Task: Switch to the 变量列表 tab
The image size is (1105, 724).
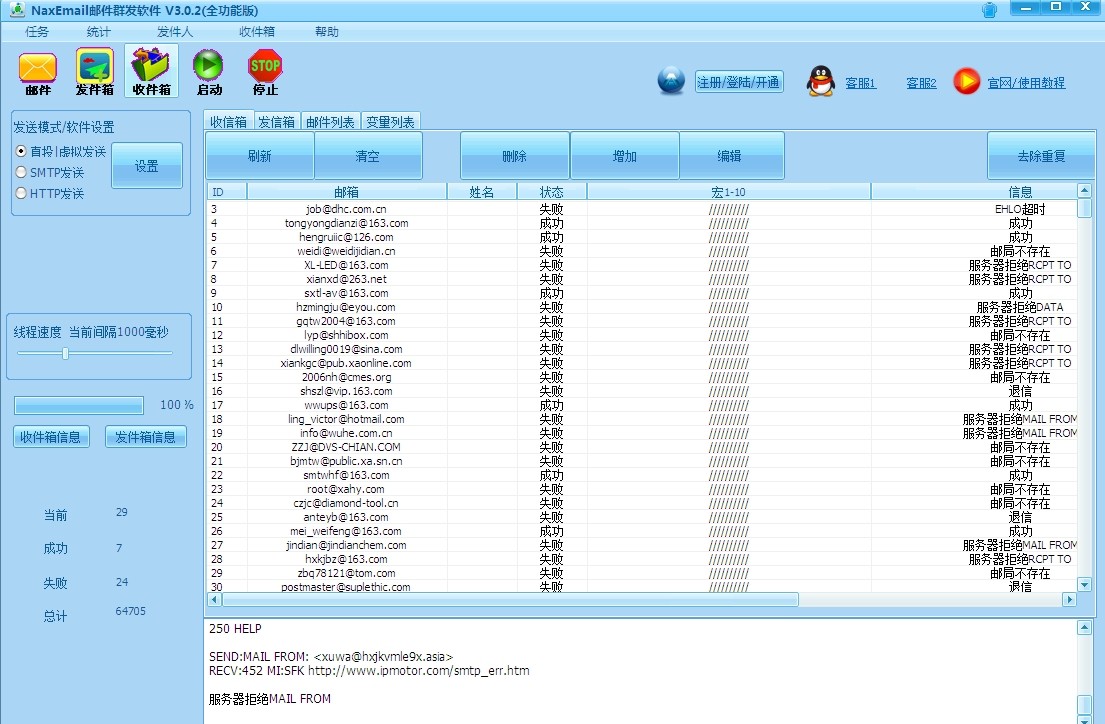Action: (x=390, y=122)
